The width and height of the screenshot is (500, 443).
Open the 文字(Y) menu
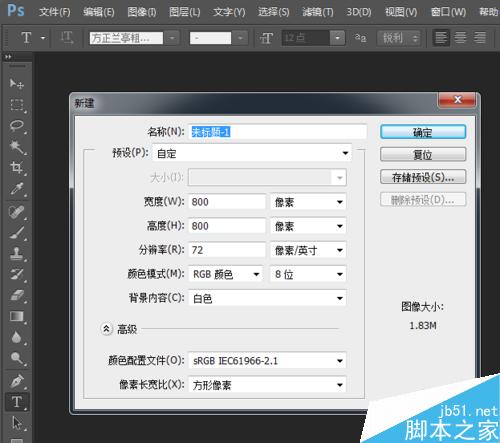tap(229, 12)
